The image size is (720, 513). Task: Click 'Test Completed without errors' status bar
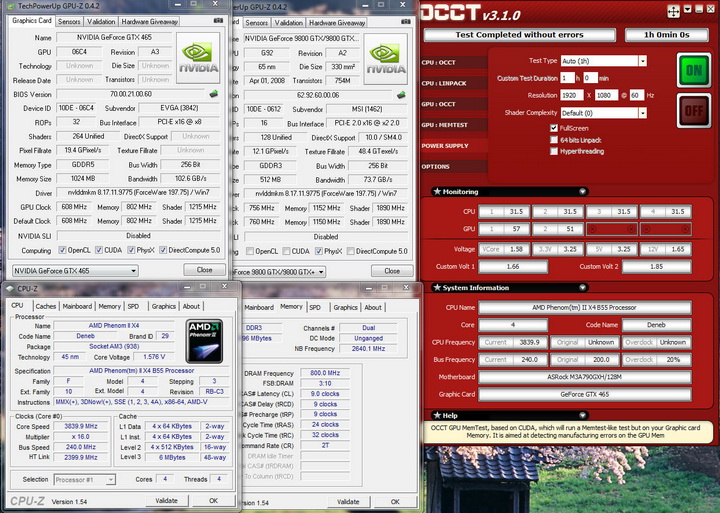519,35
